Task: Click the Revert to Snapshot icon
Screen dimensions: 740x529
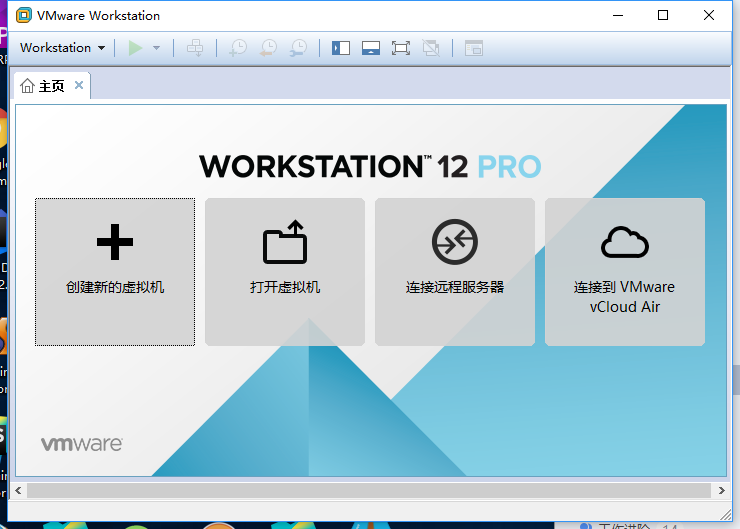Action: pos(268,48)
